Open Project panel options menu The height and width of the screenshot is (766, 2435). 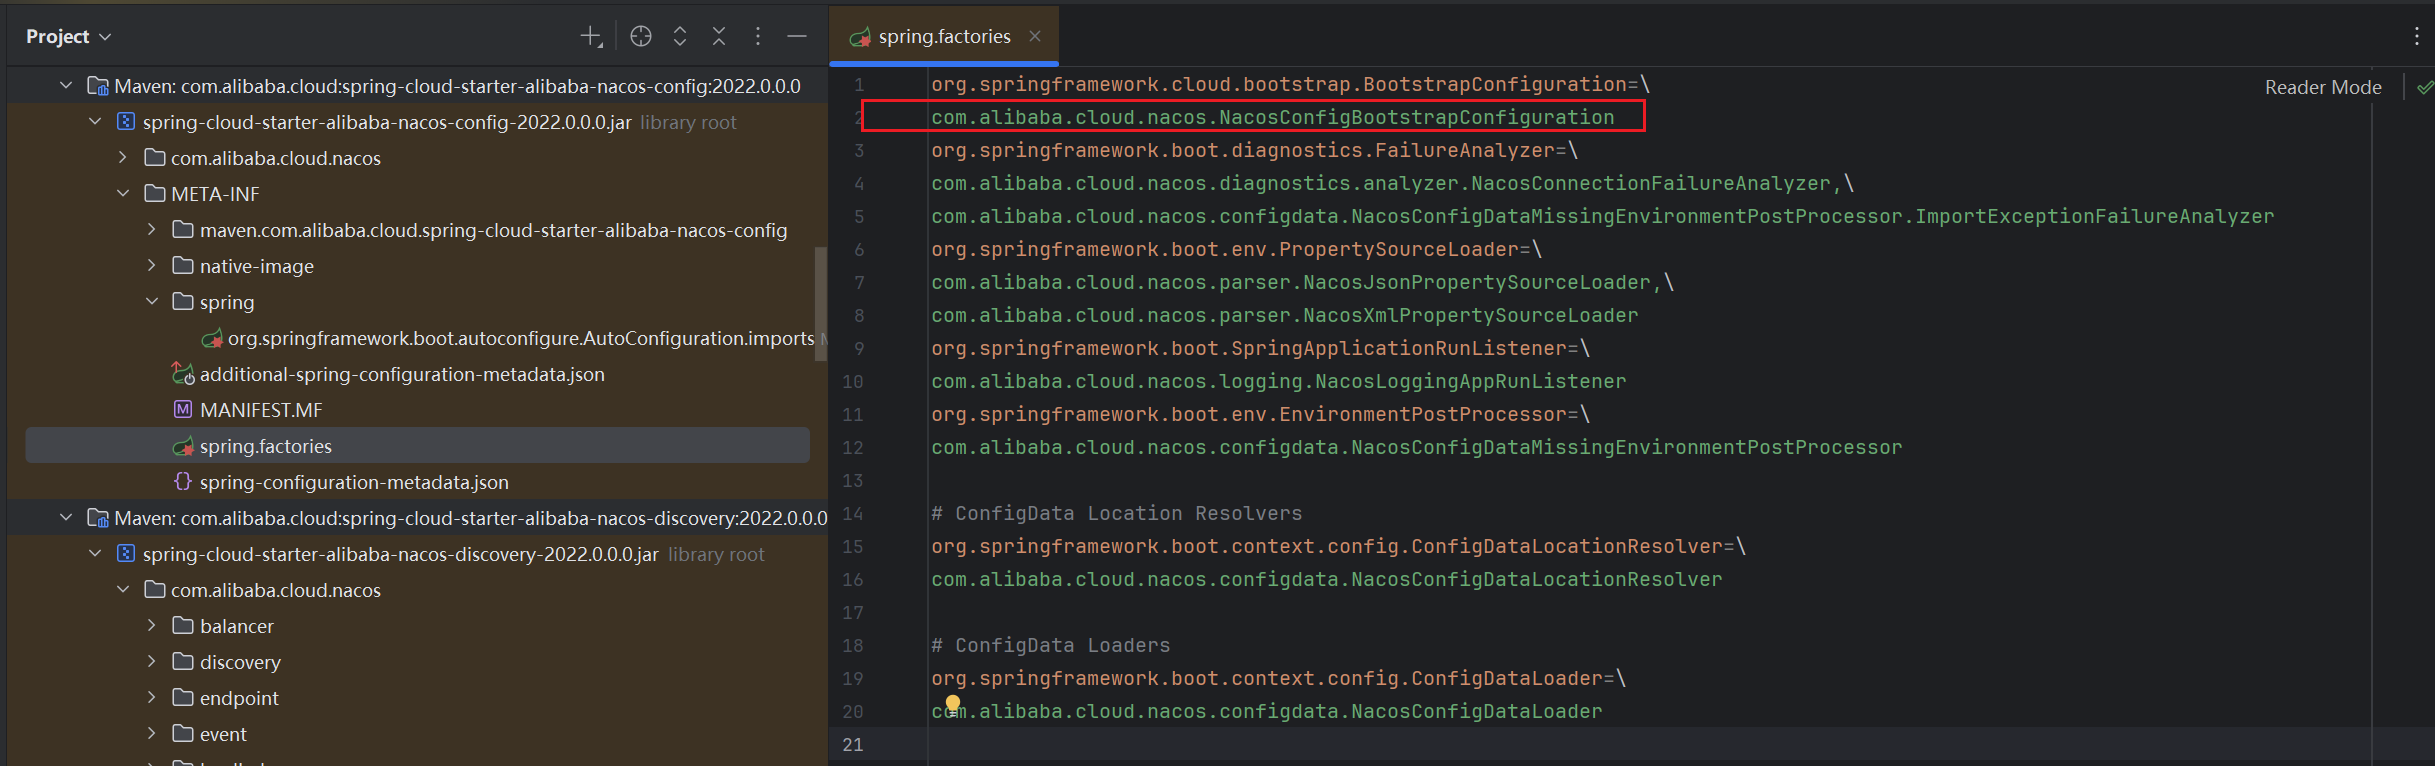758,37
